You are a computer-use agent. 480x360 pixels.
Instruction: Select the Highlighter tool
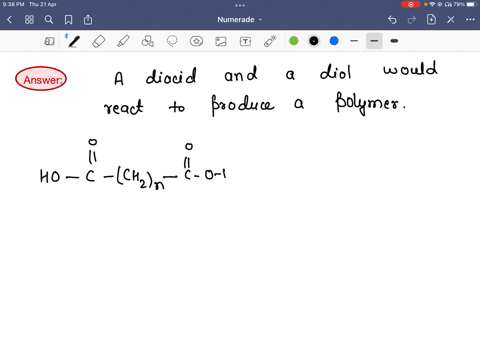tap(123, 41)
